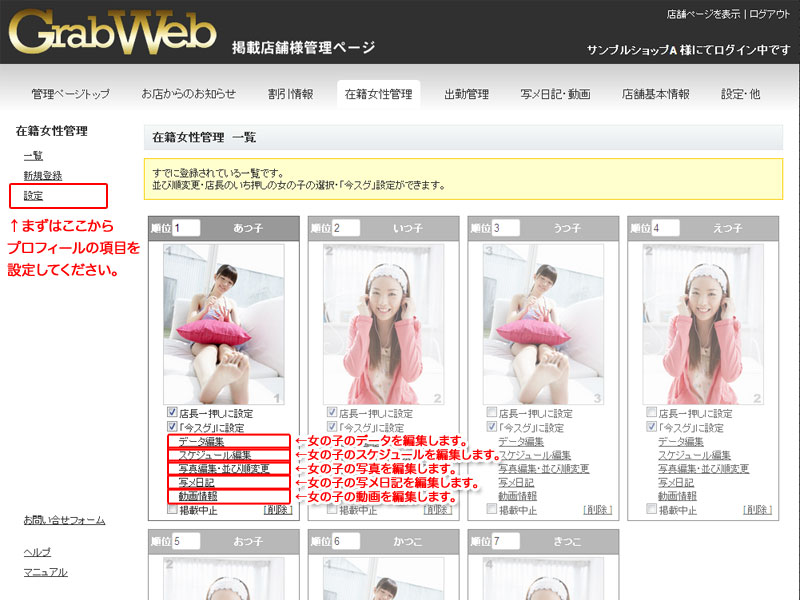Open the マニュアル link
Viewport: 800px width, 600px height.
[45, 572]
